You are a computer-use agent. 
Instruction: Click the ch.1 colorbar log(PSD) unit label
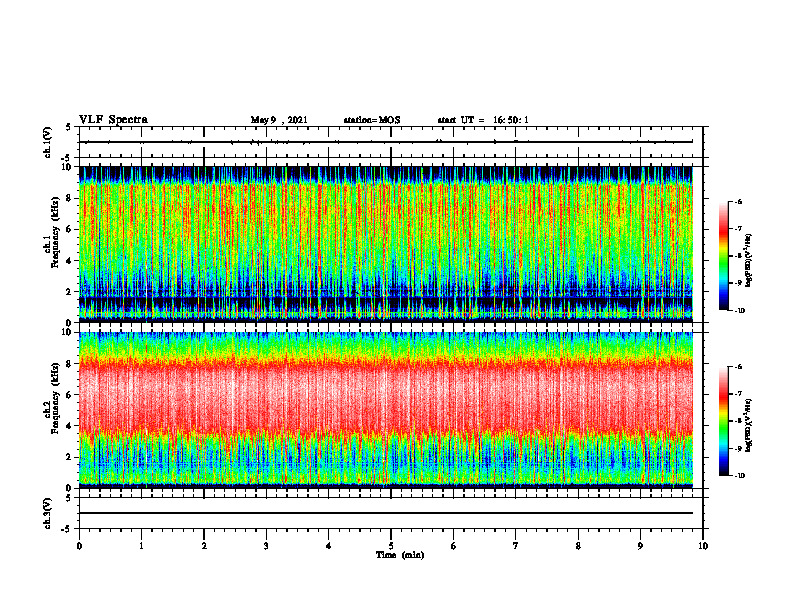coord(749,261)
